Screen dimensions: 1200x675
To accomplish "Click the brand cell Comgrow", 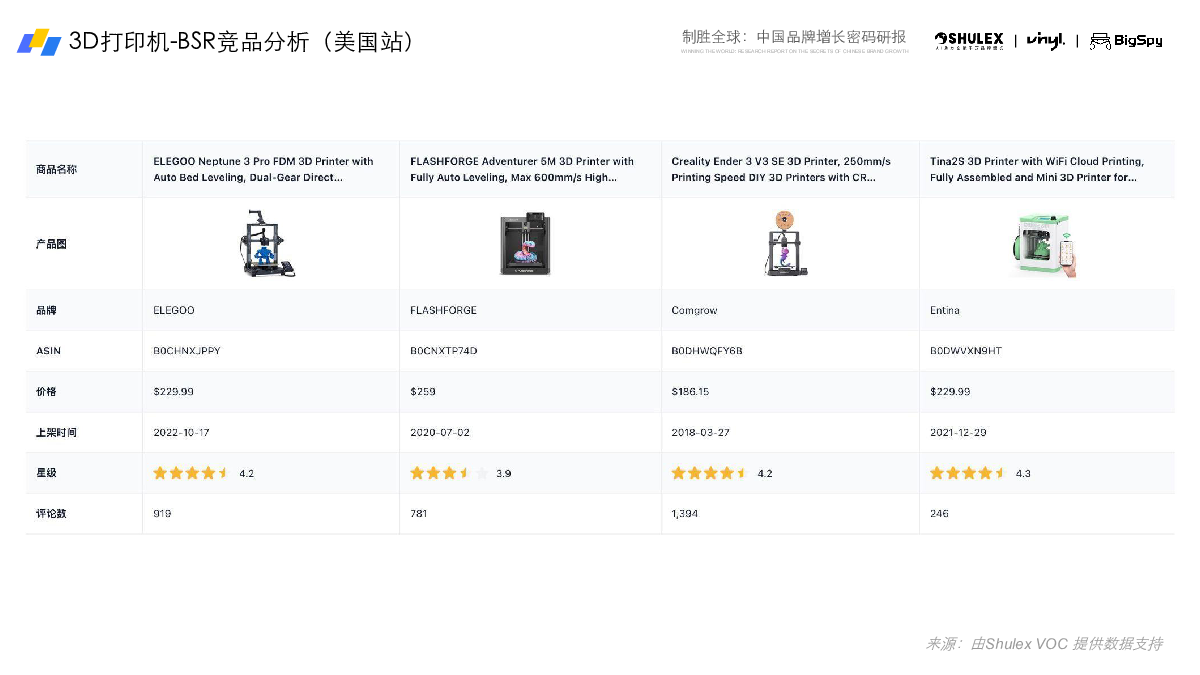I will pyautogui.click(x=694, y=310).
